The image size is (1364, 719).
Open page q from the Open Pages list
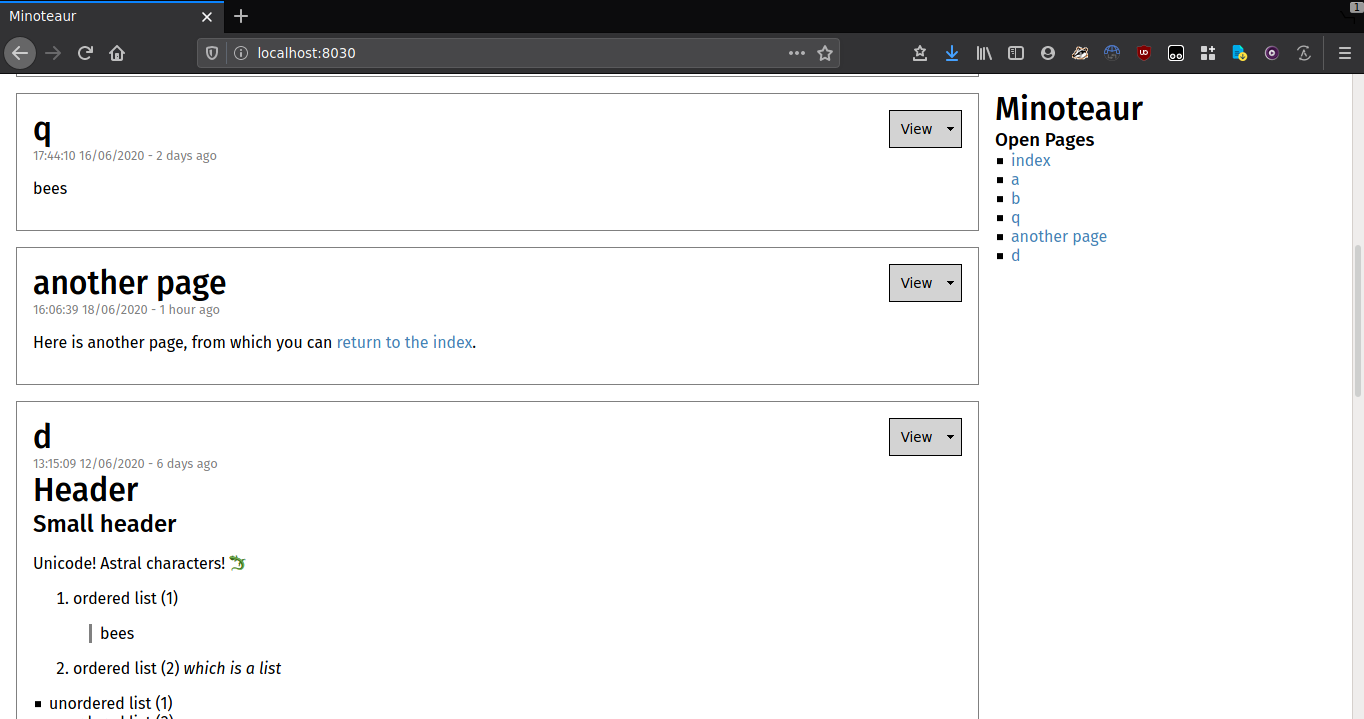(x=1016, y=217)
